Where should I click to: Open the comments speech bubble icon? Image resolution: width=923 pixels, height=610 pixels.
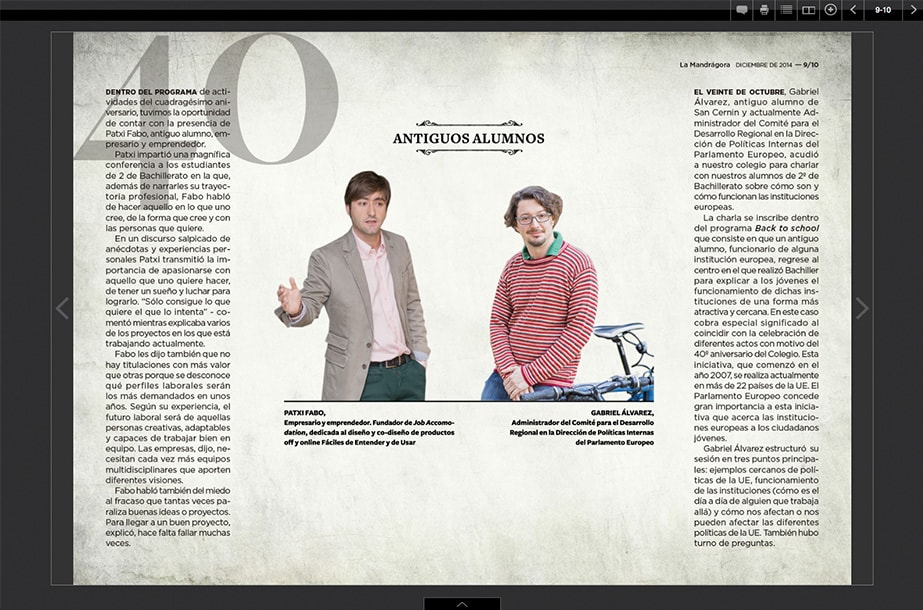click(x=742, y=10)
